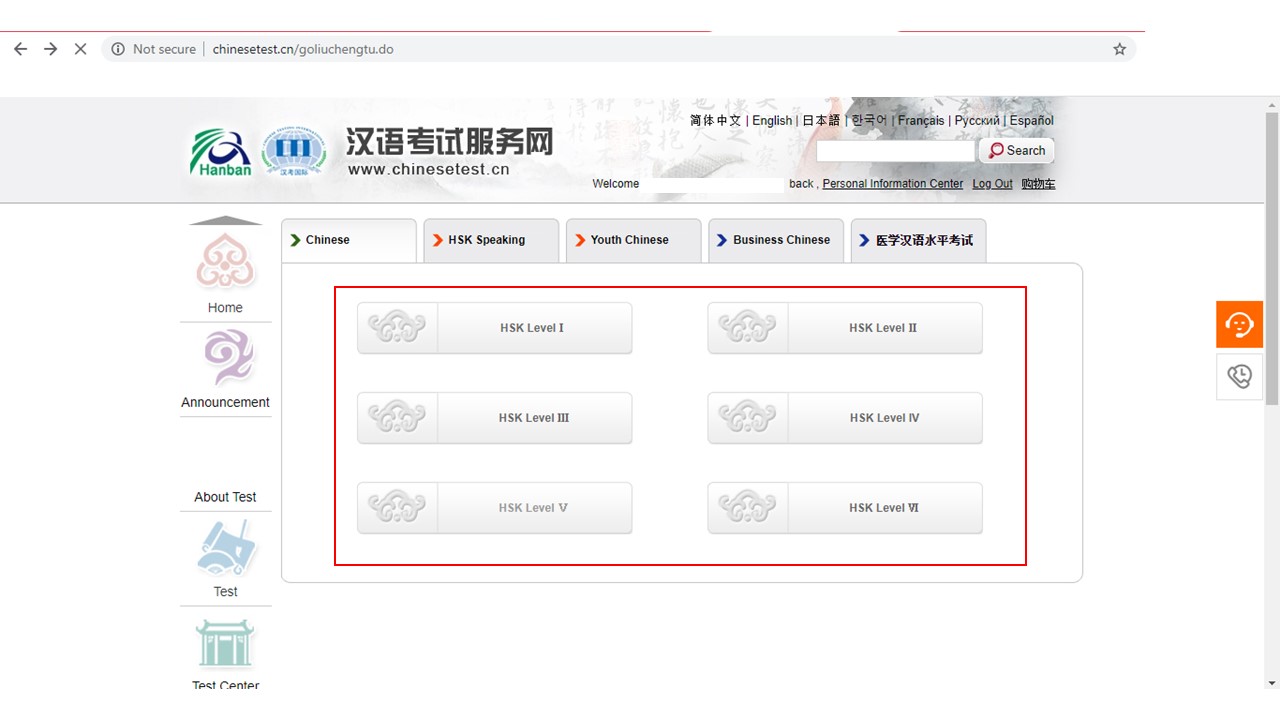
Task: Stop page loading with the X icon
Action: 81,49
